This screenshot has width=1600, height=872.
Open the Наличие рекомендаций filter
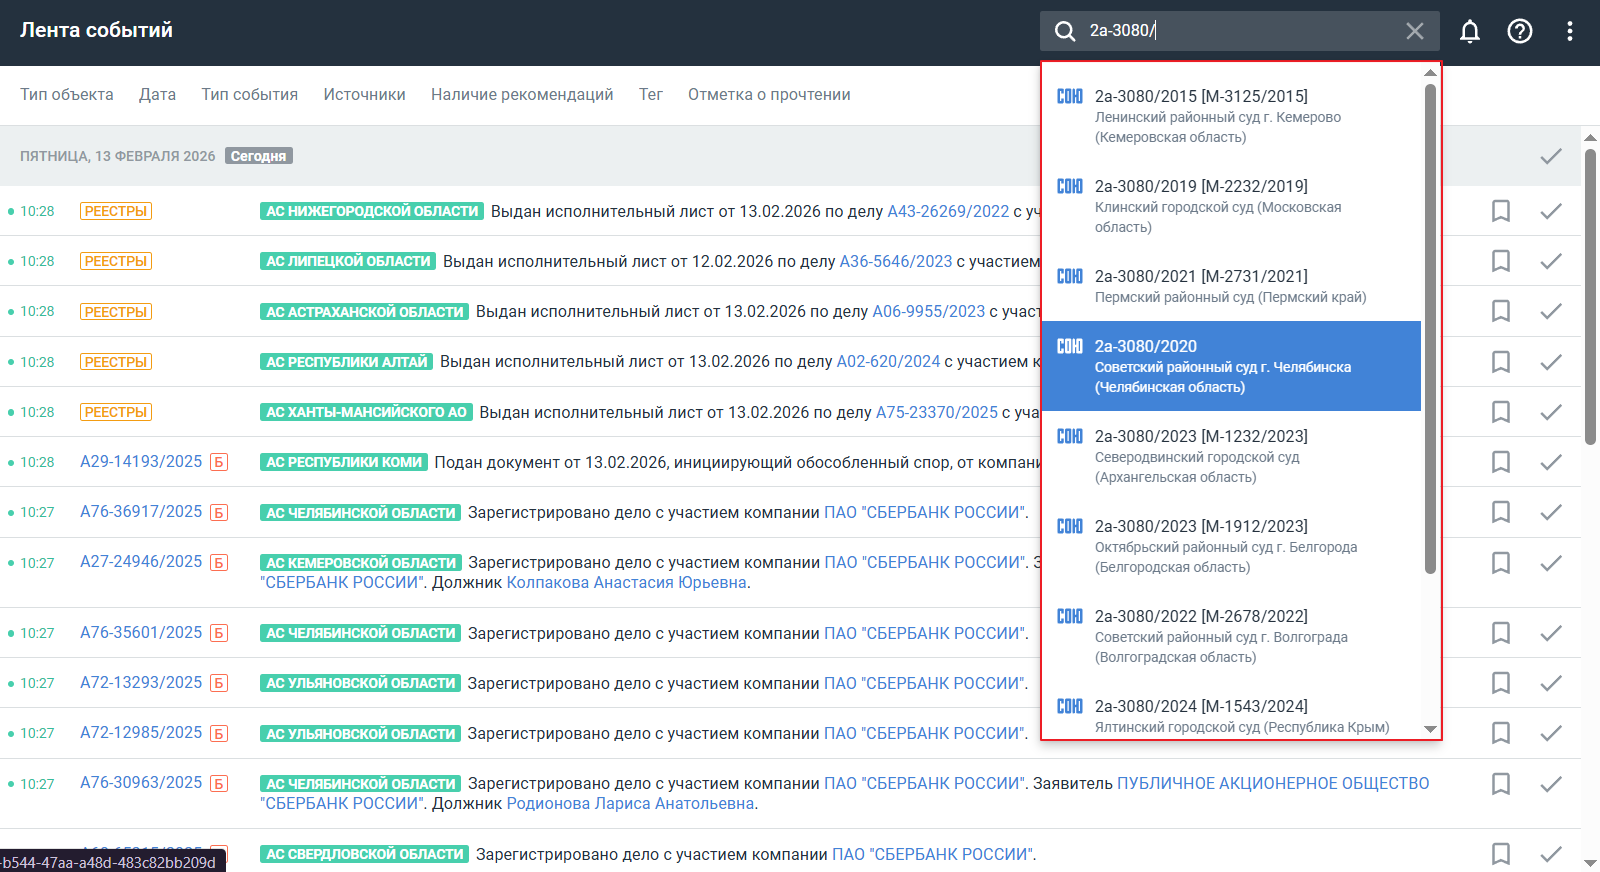coord(522,95)
